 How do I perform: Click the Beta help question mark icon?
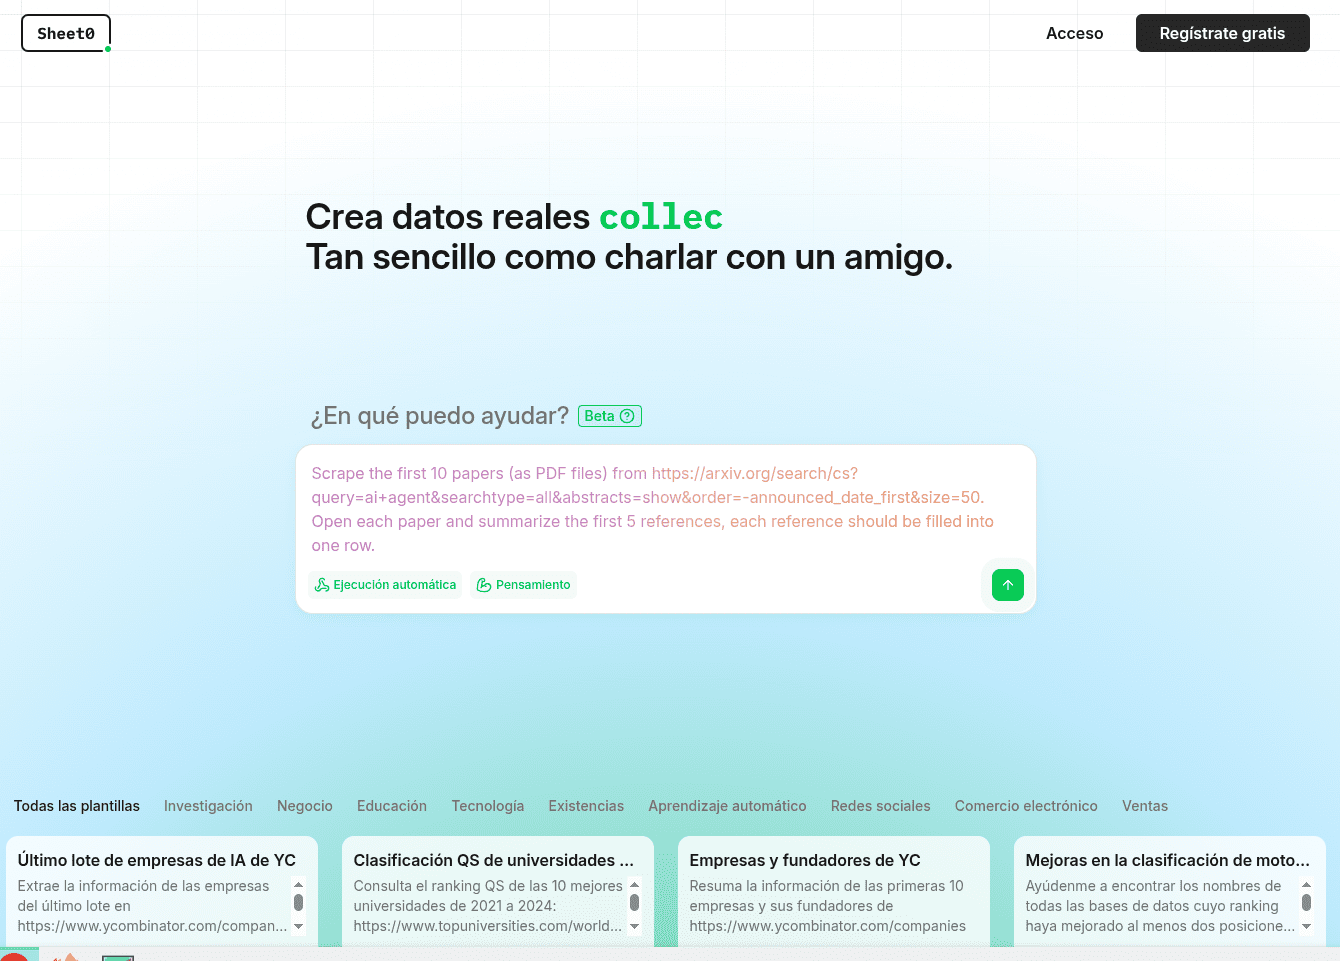[627, 416]
